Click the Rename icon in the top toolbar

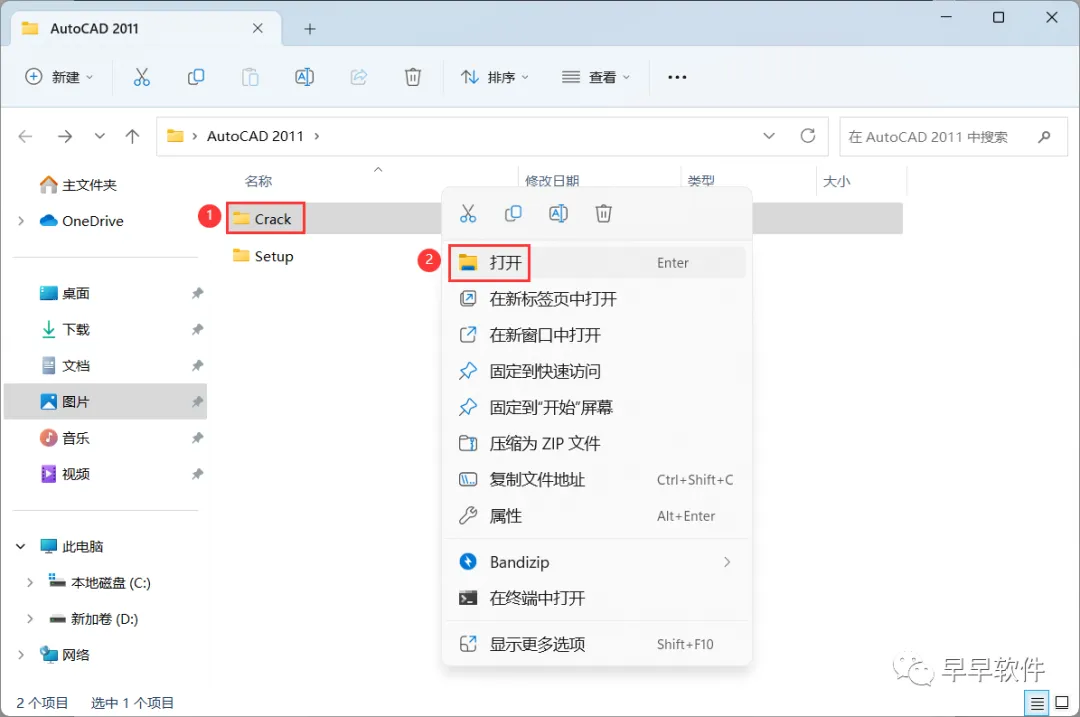pyautogui.click(x=304, y=77)
